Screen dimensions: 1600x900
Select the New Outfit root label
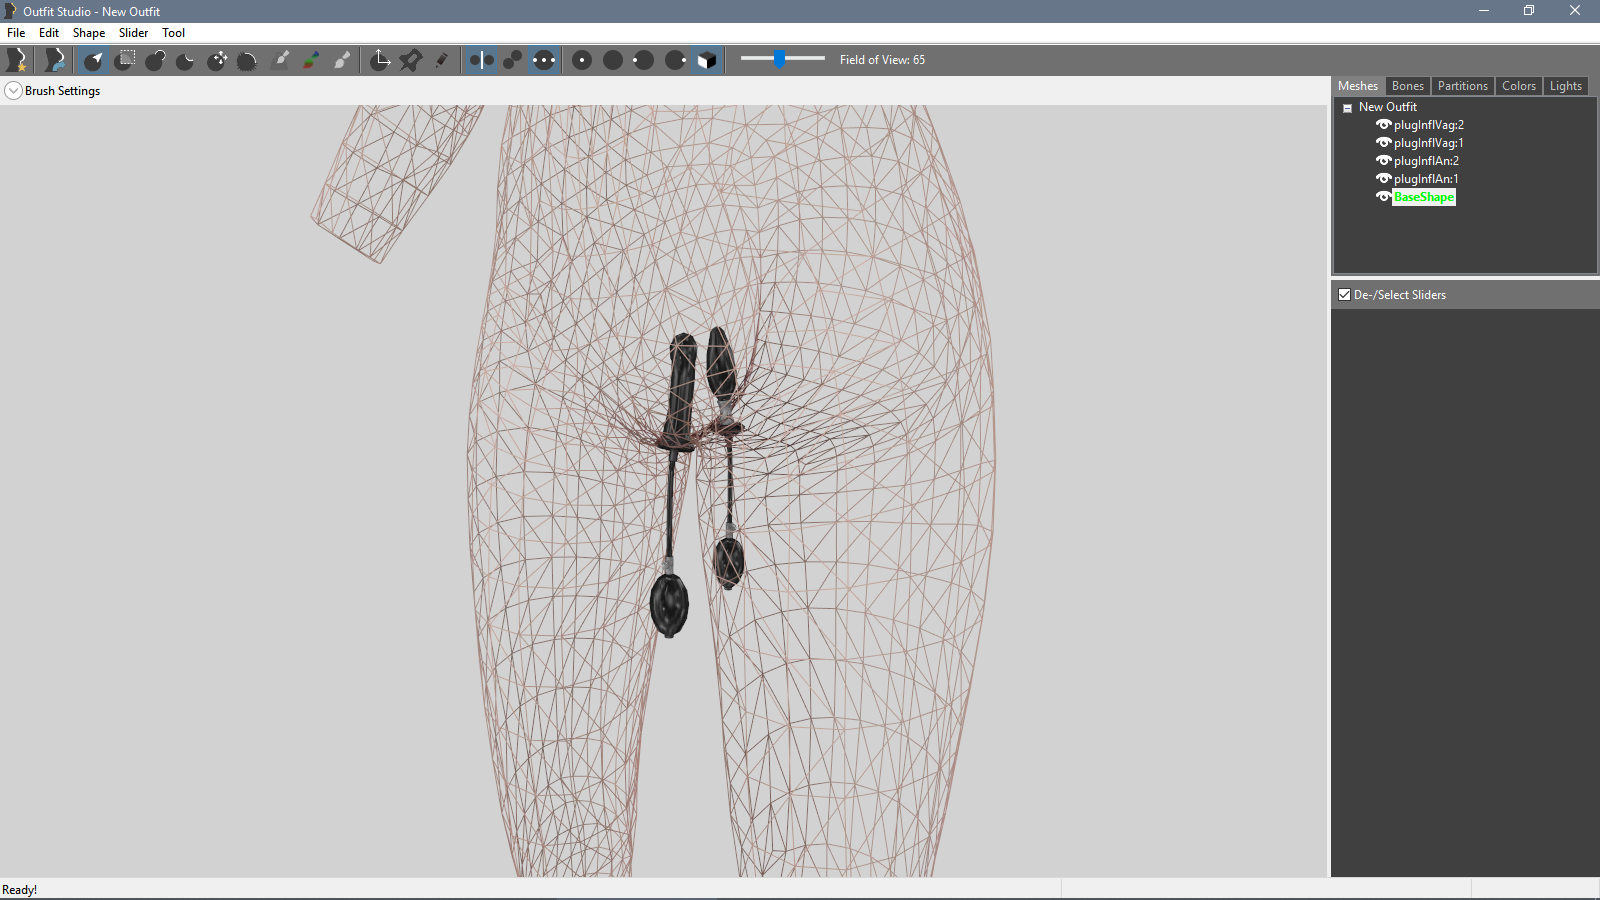pos(1387,107)
